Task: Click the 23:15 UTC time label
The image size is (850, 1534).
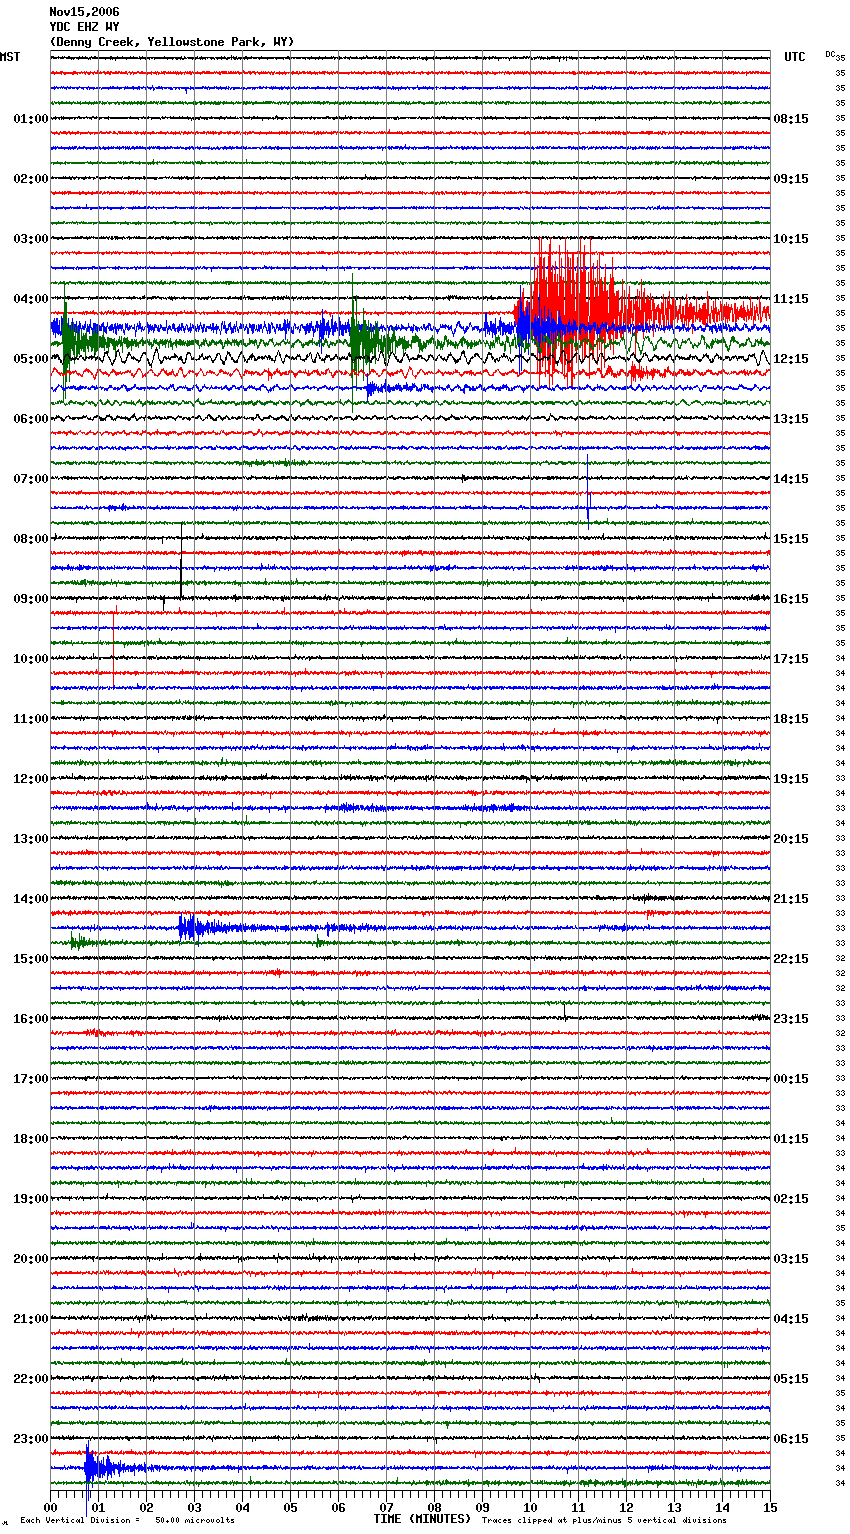Action: tap(791, 1019)
